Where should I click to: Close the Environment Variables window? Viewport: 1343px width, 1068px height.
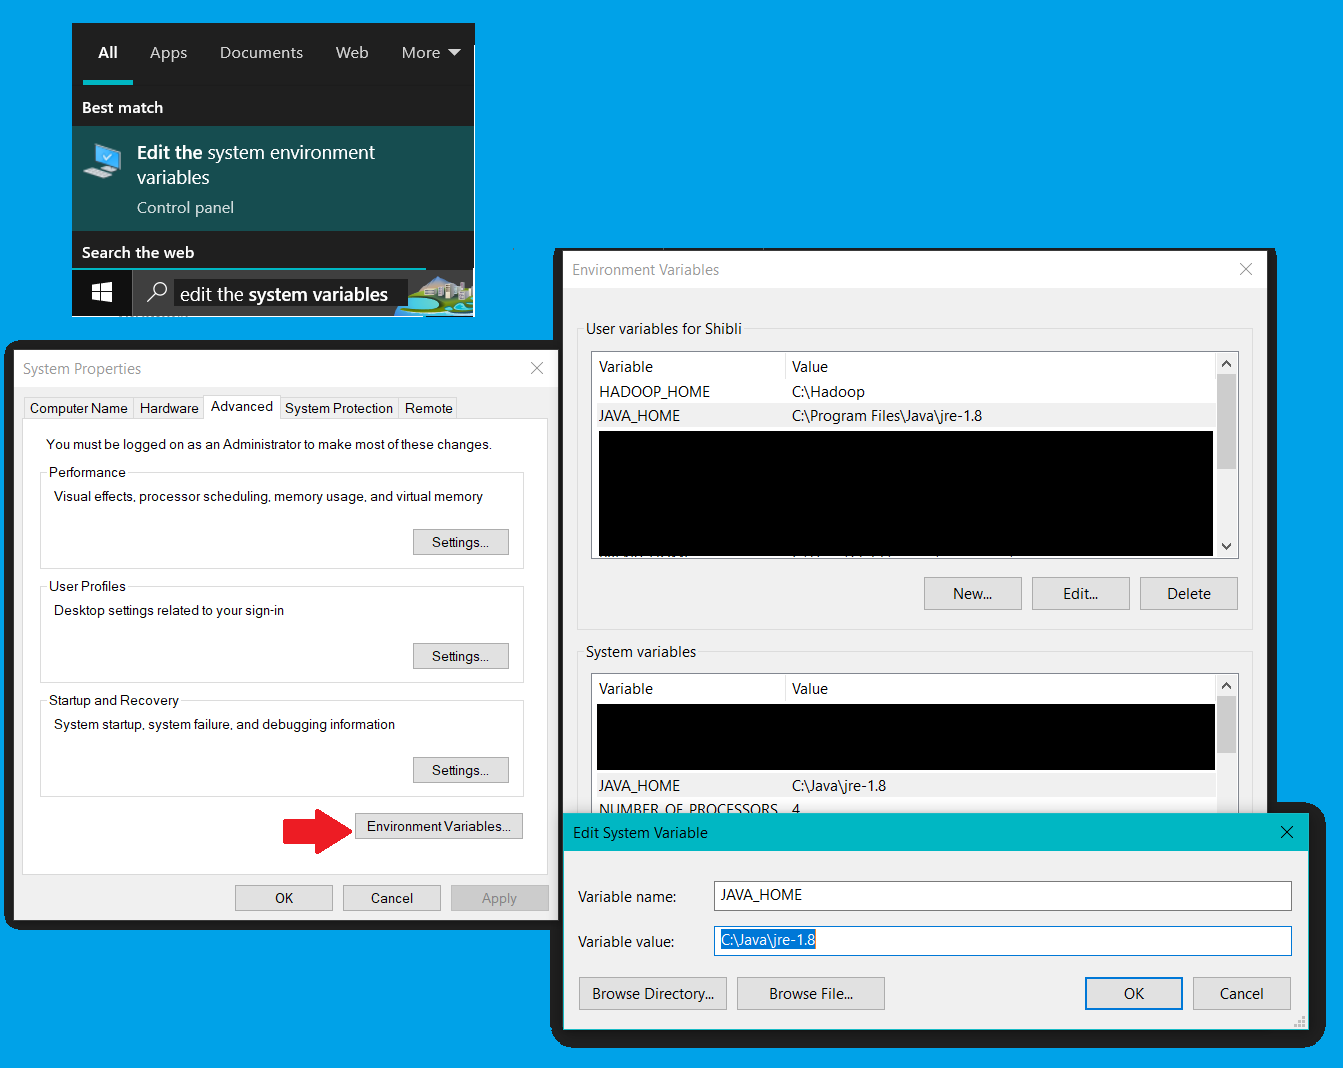1246,269
